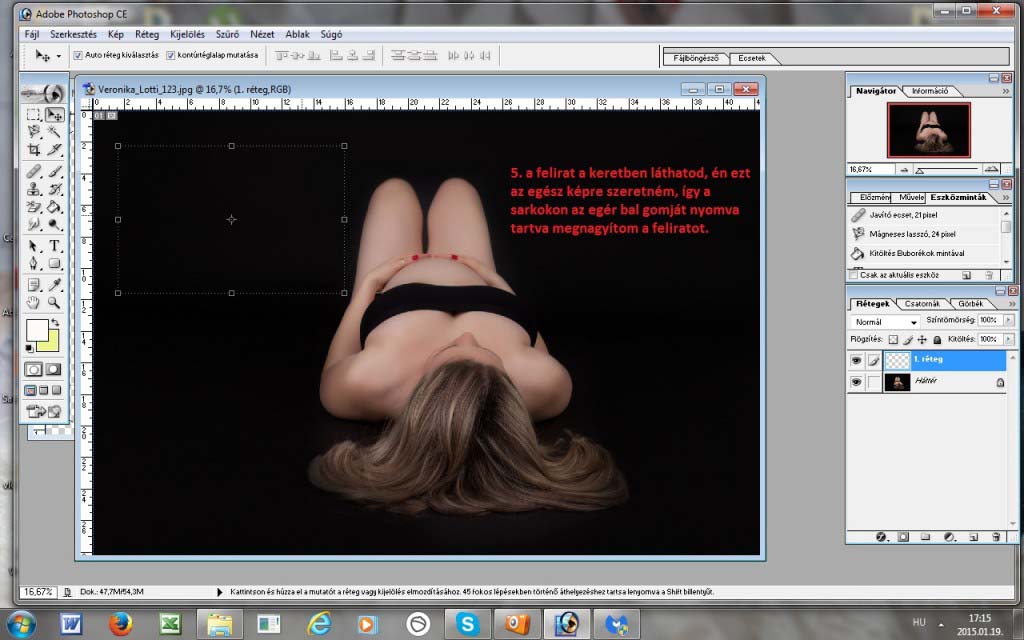Screen dimensions: 1024x640
Task: Open the 'Normál' blend mode dropdown
Action: [885, 322]
